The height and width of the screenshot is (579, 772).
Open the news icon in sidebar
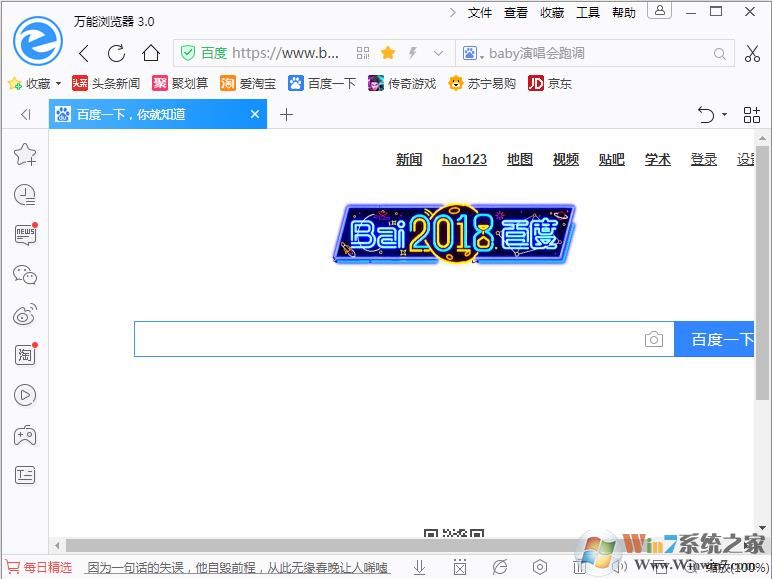pos(25,235)
